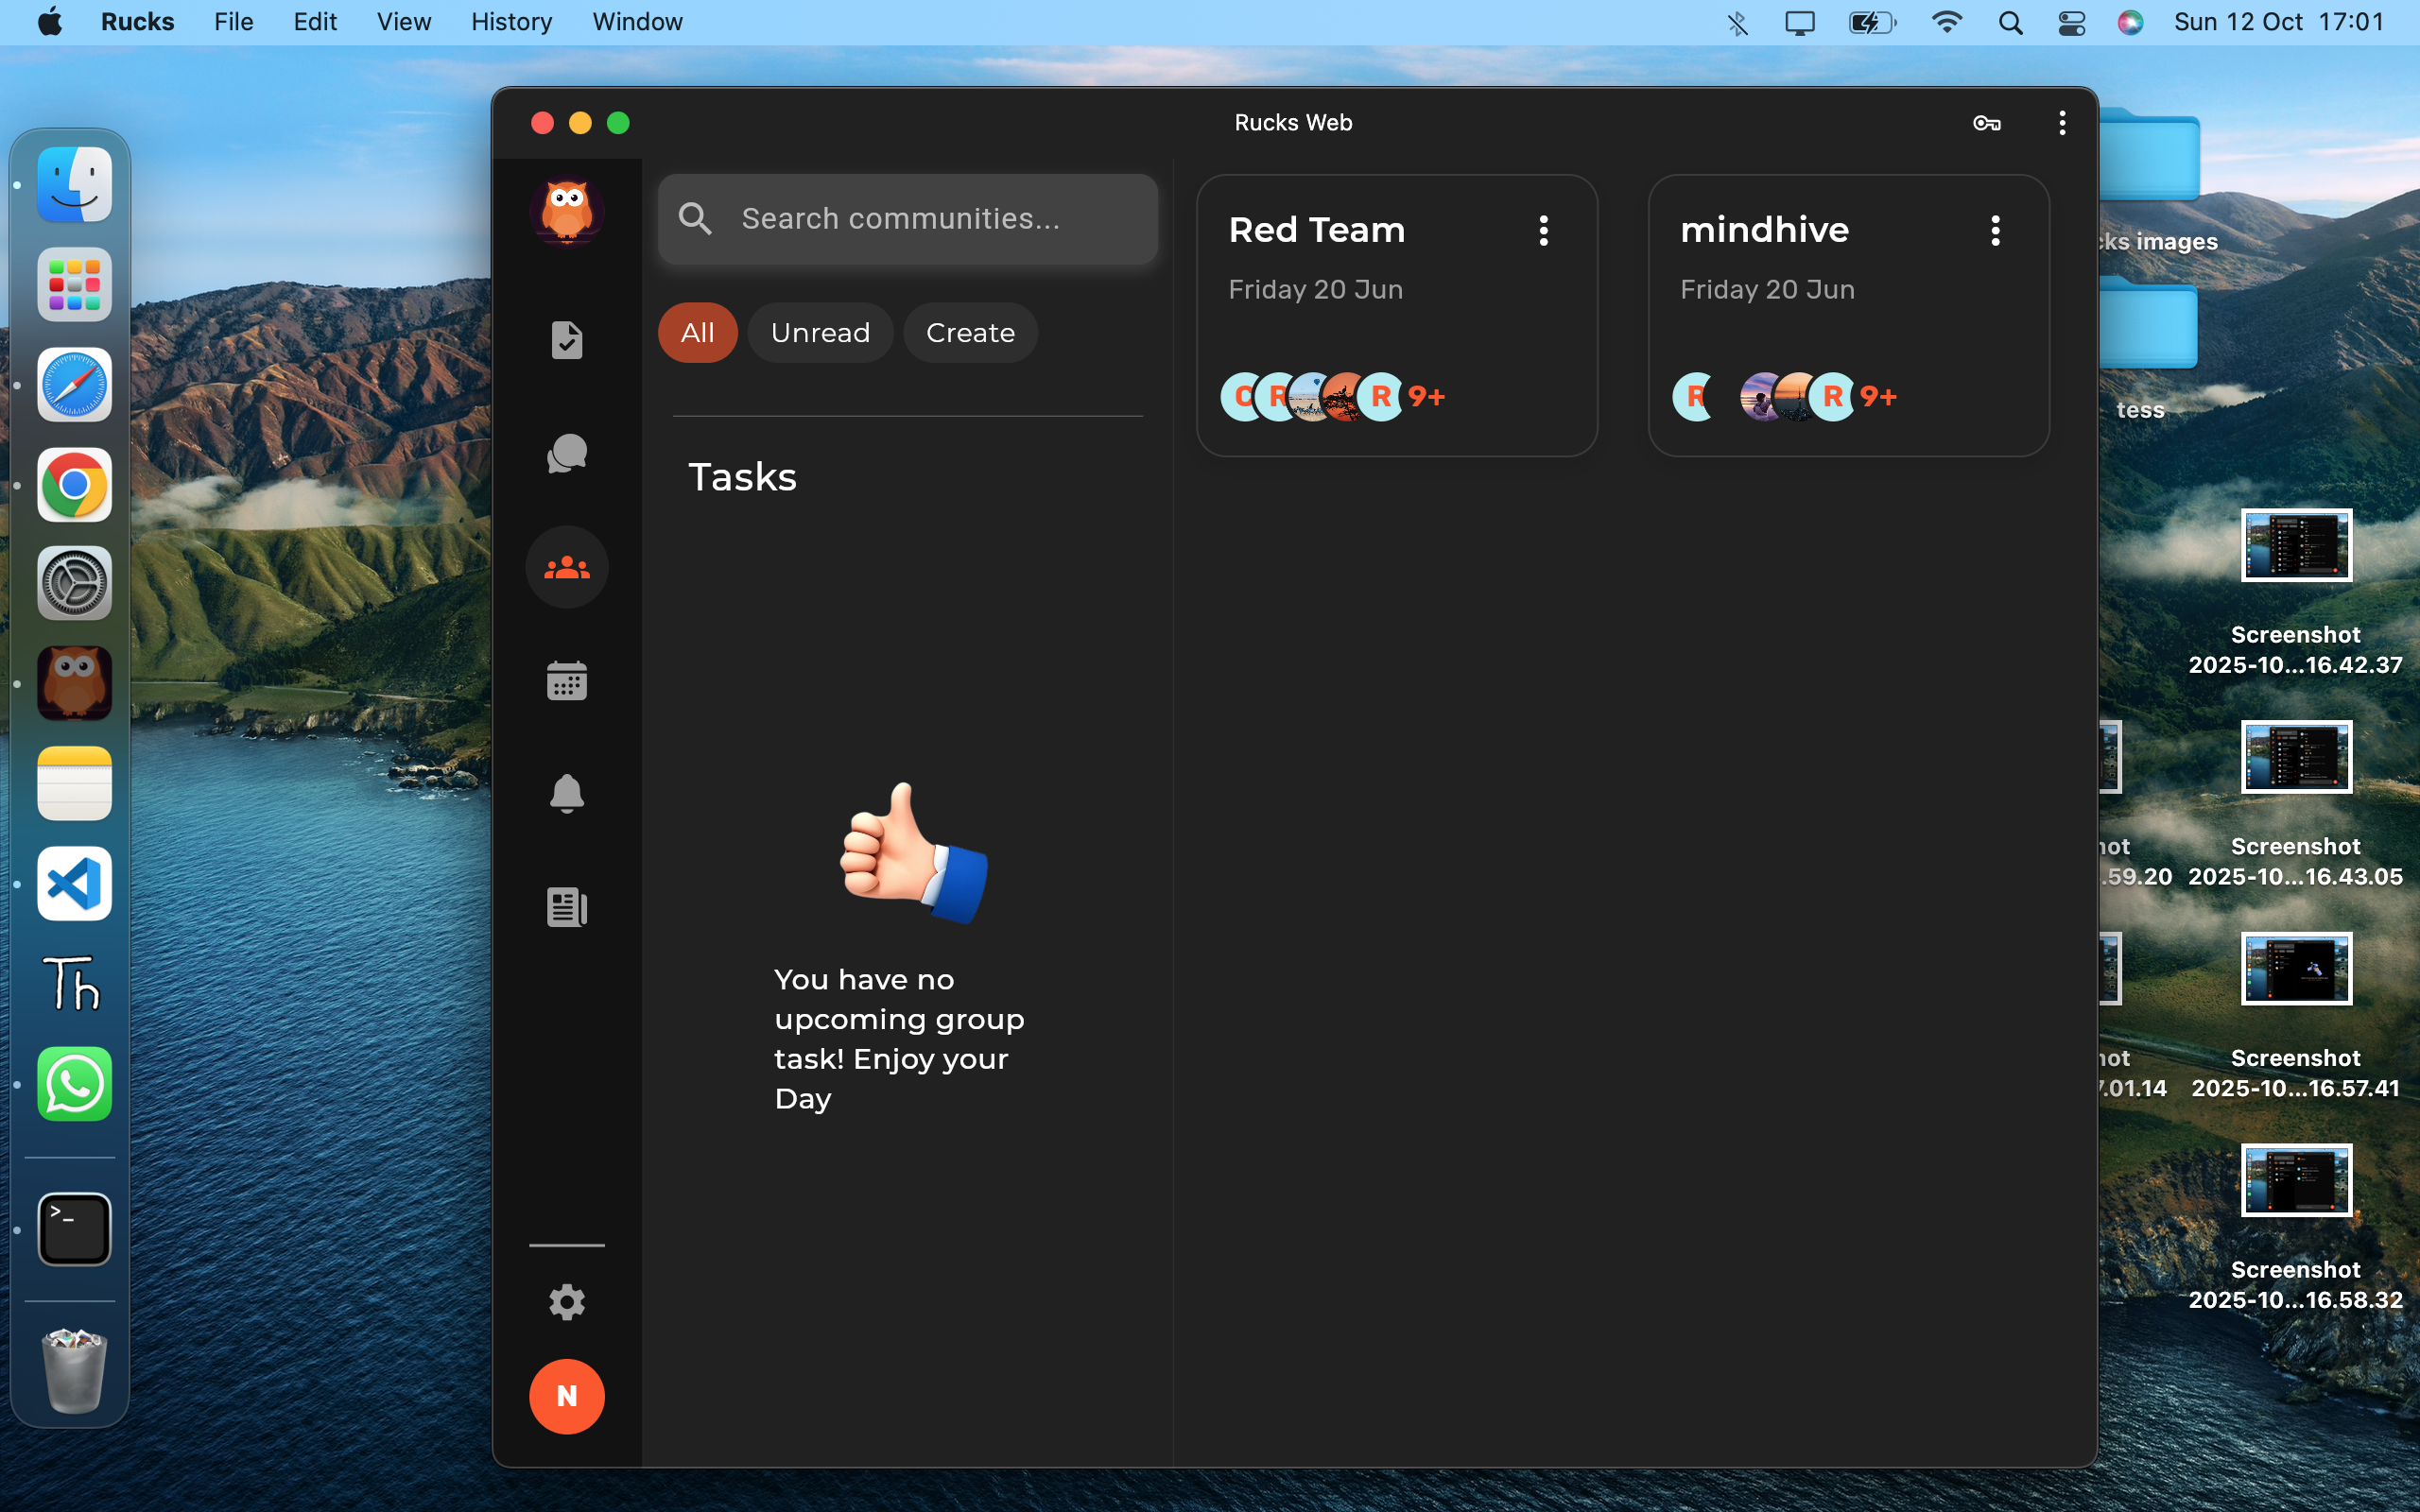Open the View menu
Viewport: 2420px width, 1512px height.
[x=403, y=22]
